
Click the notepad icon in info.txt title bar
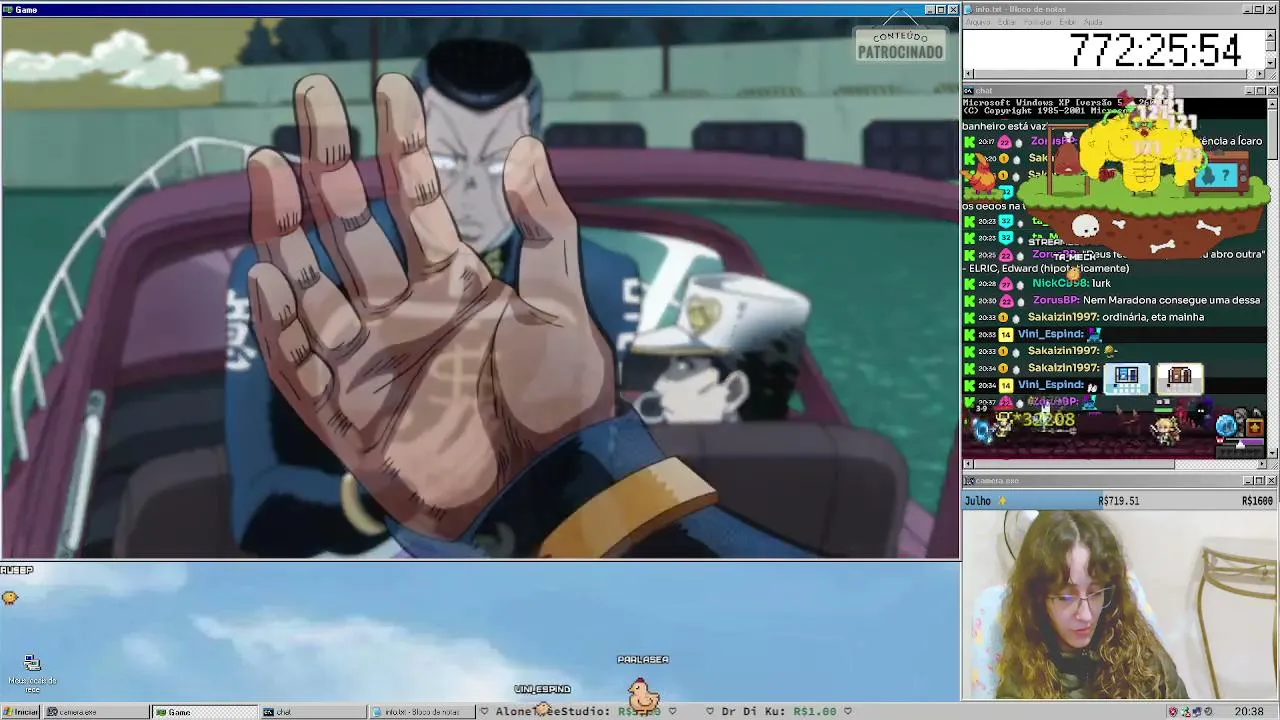pos(969,10)
